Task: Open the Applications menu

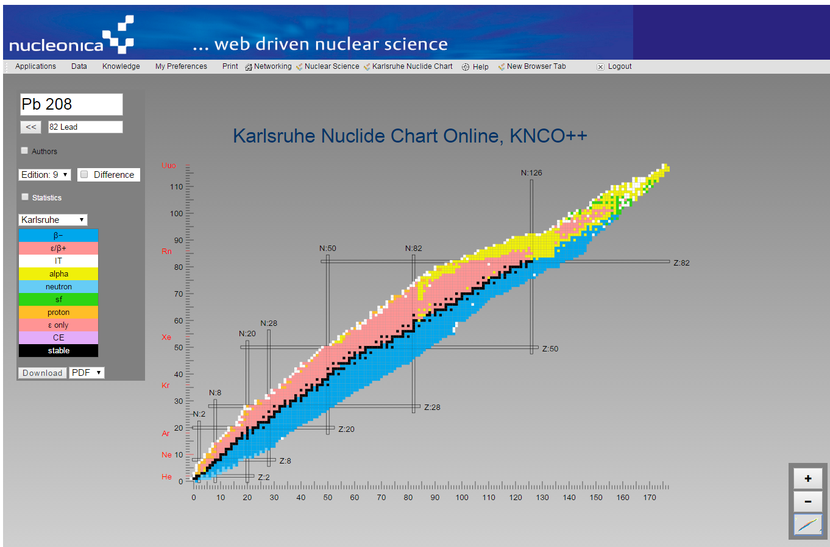Action: (x=35, y=66)
